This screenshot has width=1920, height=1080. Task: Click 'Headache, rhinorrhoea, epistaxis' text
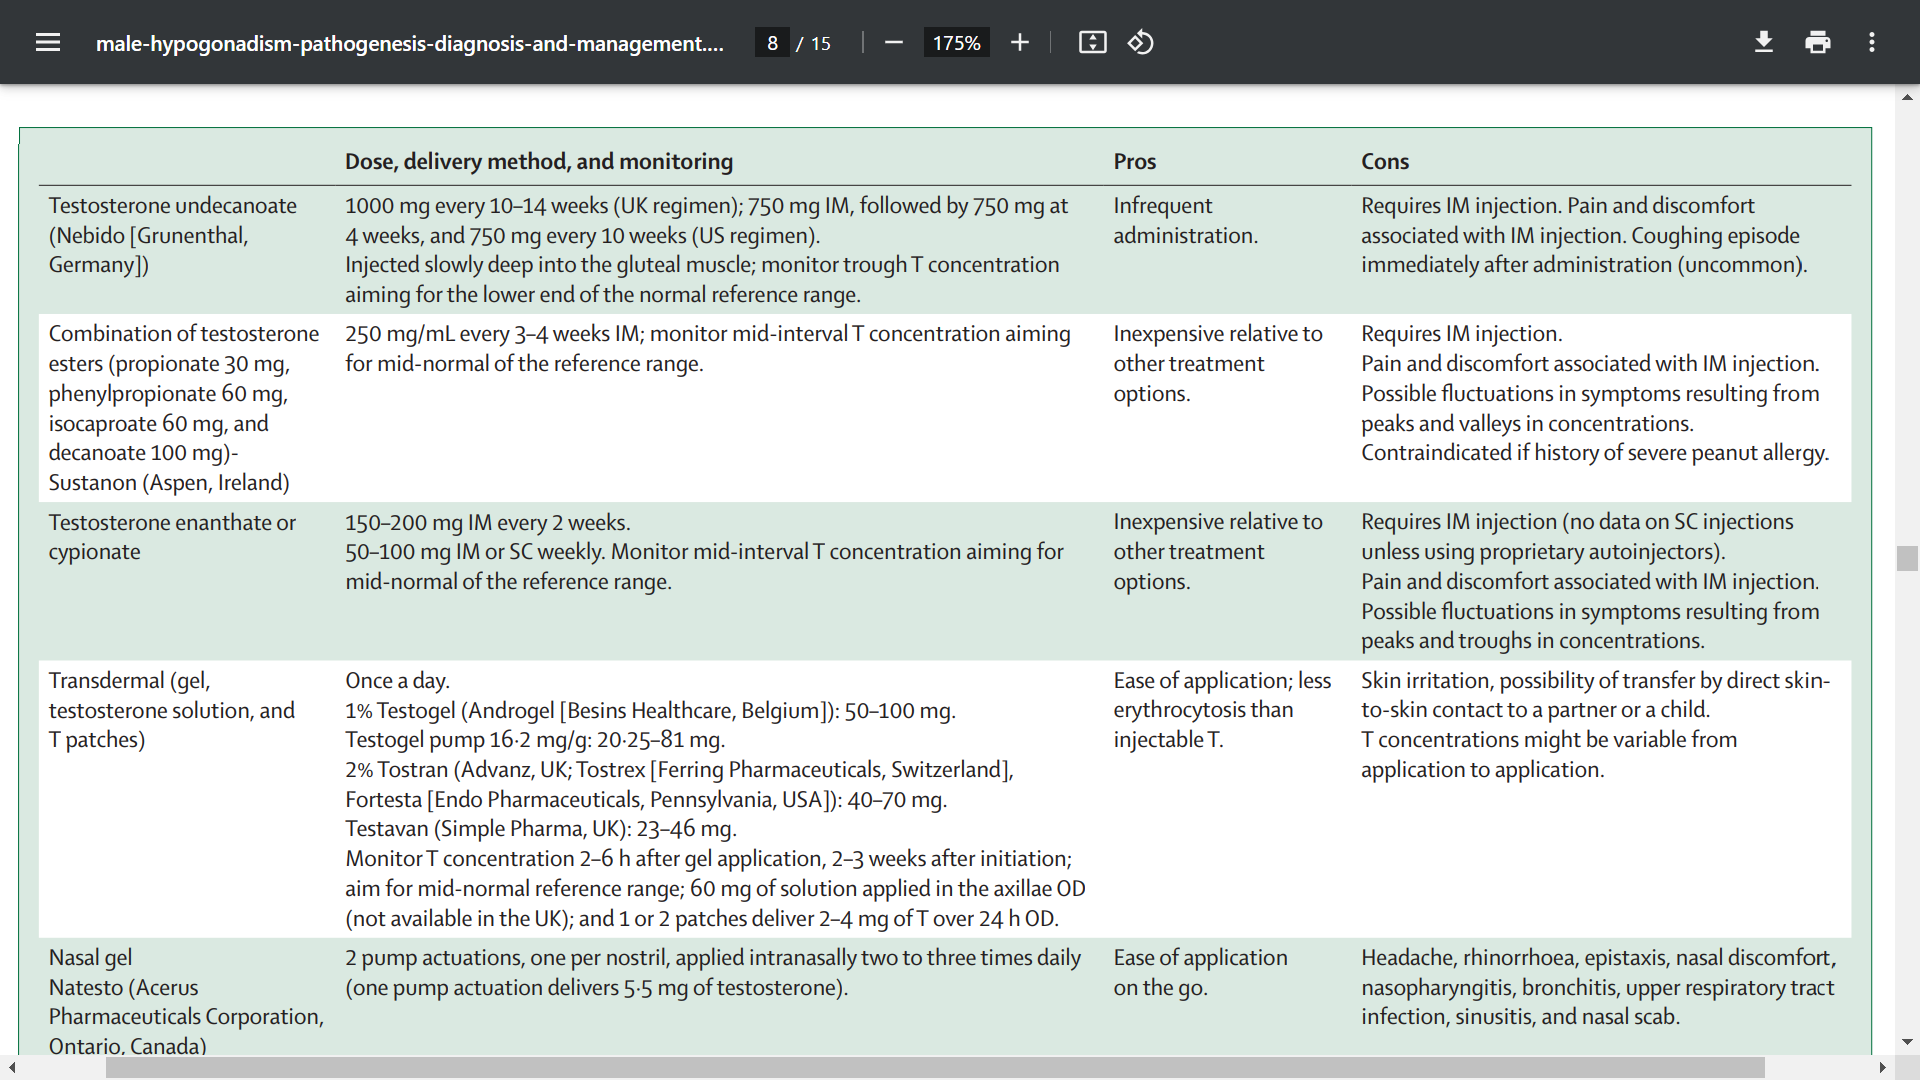tap(1514, 957)
